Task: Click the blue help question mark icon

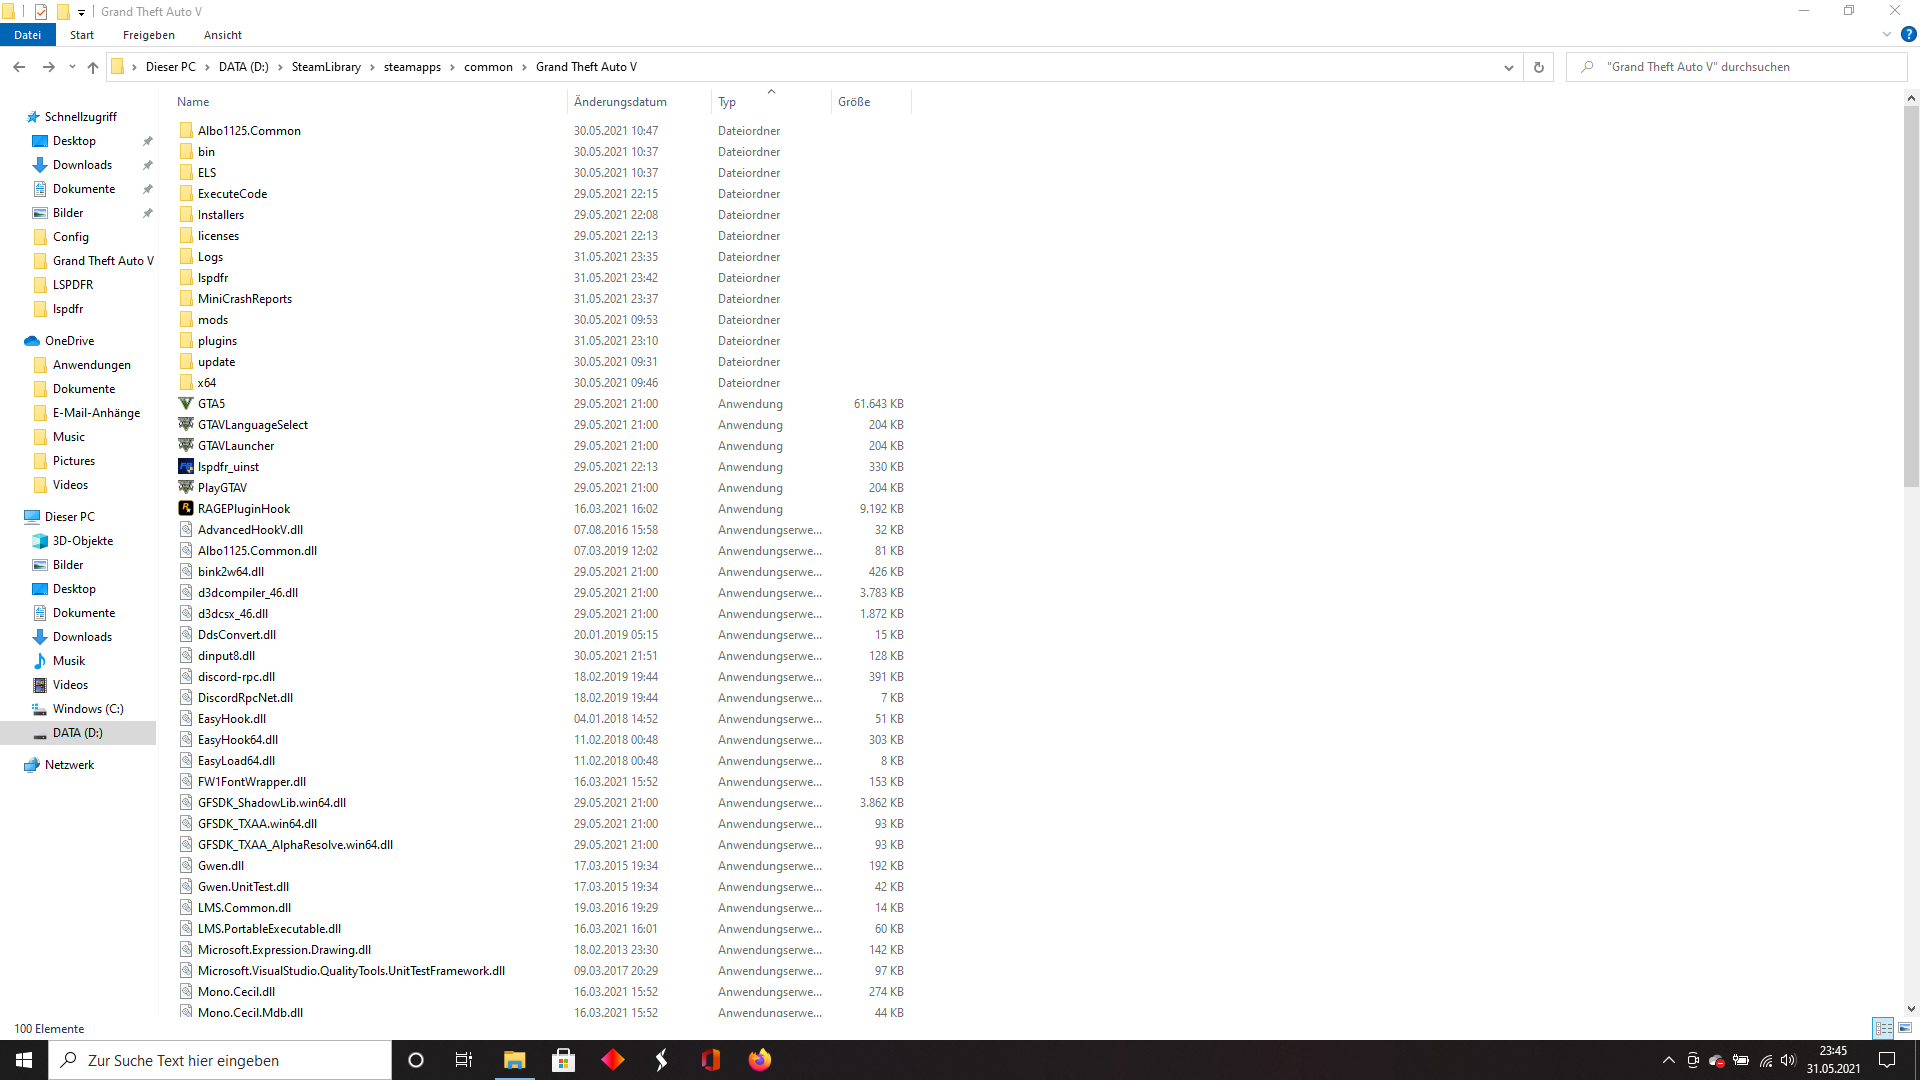Action: tap(1908, 34)
